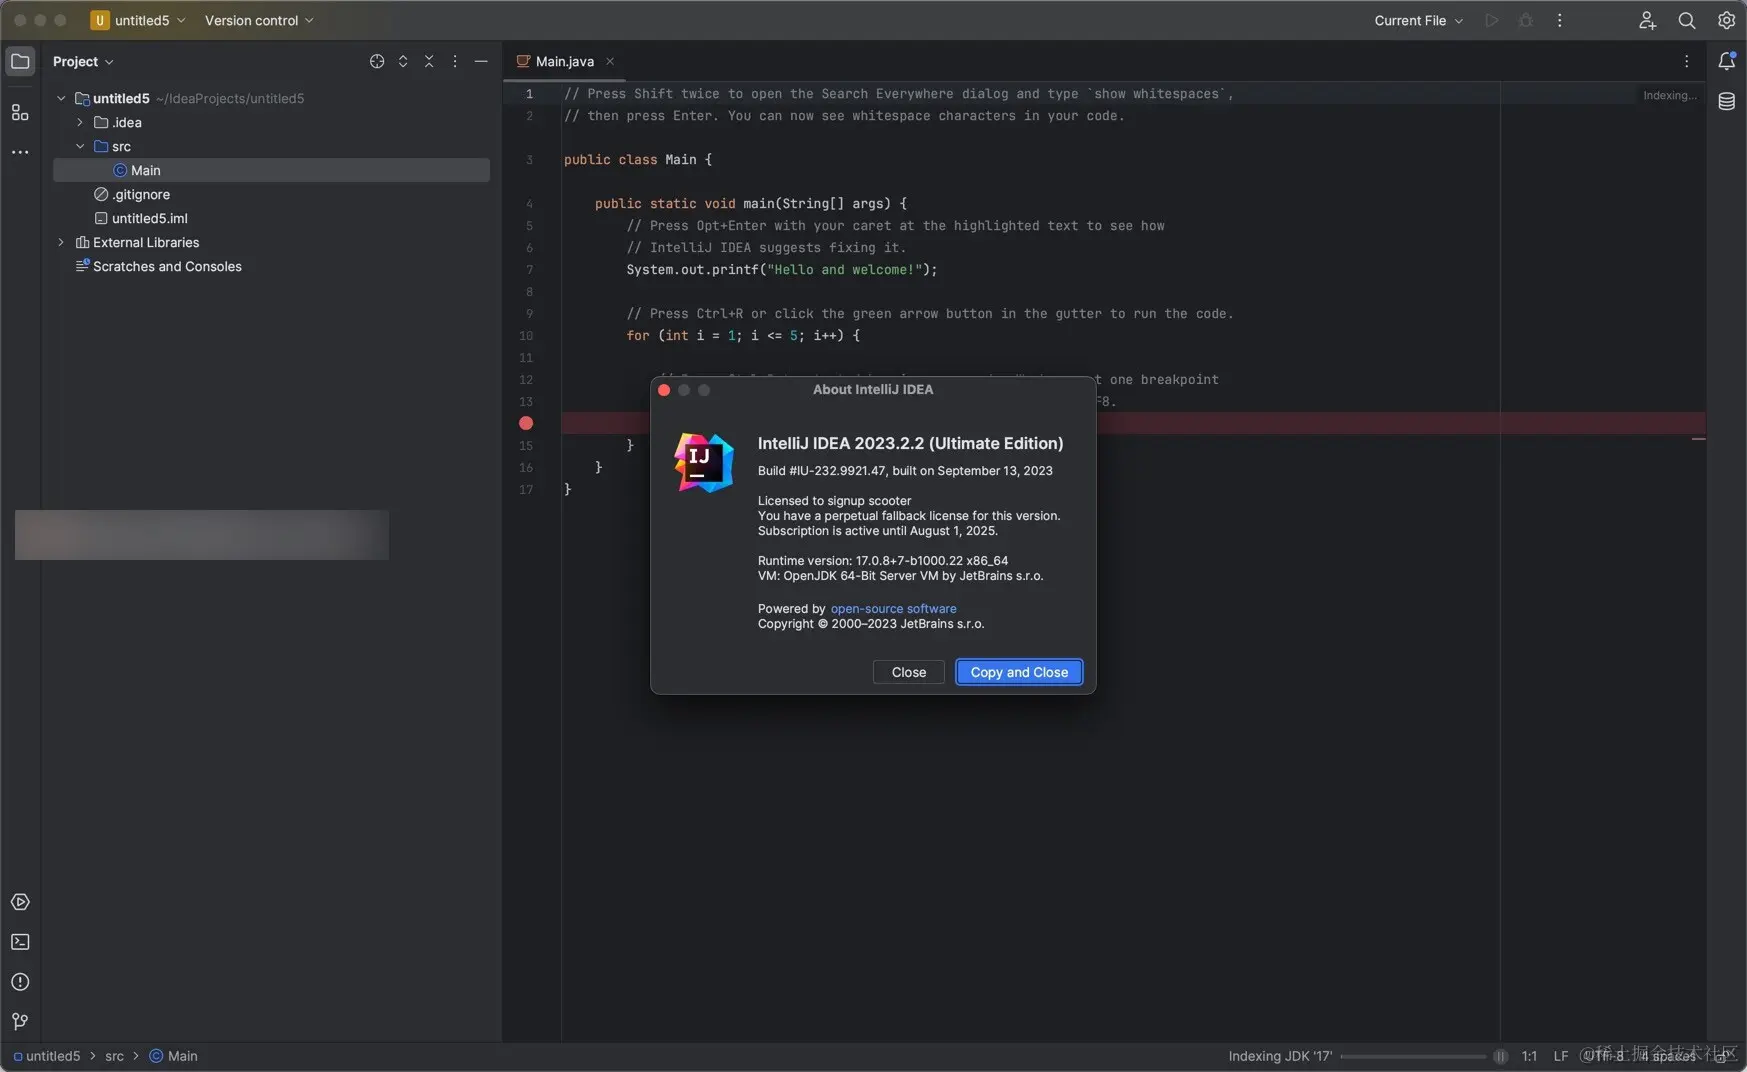Open the Structure tool window

click(x=20, y=113)
